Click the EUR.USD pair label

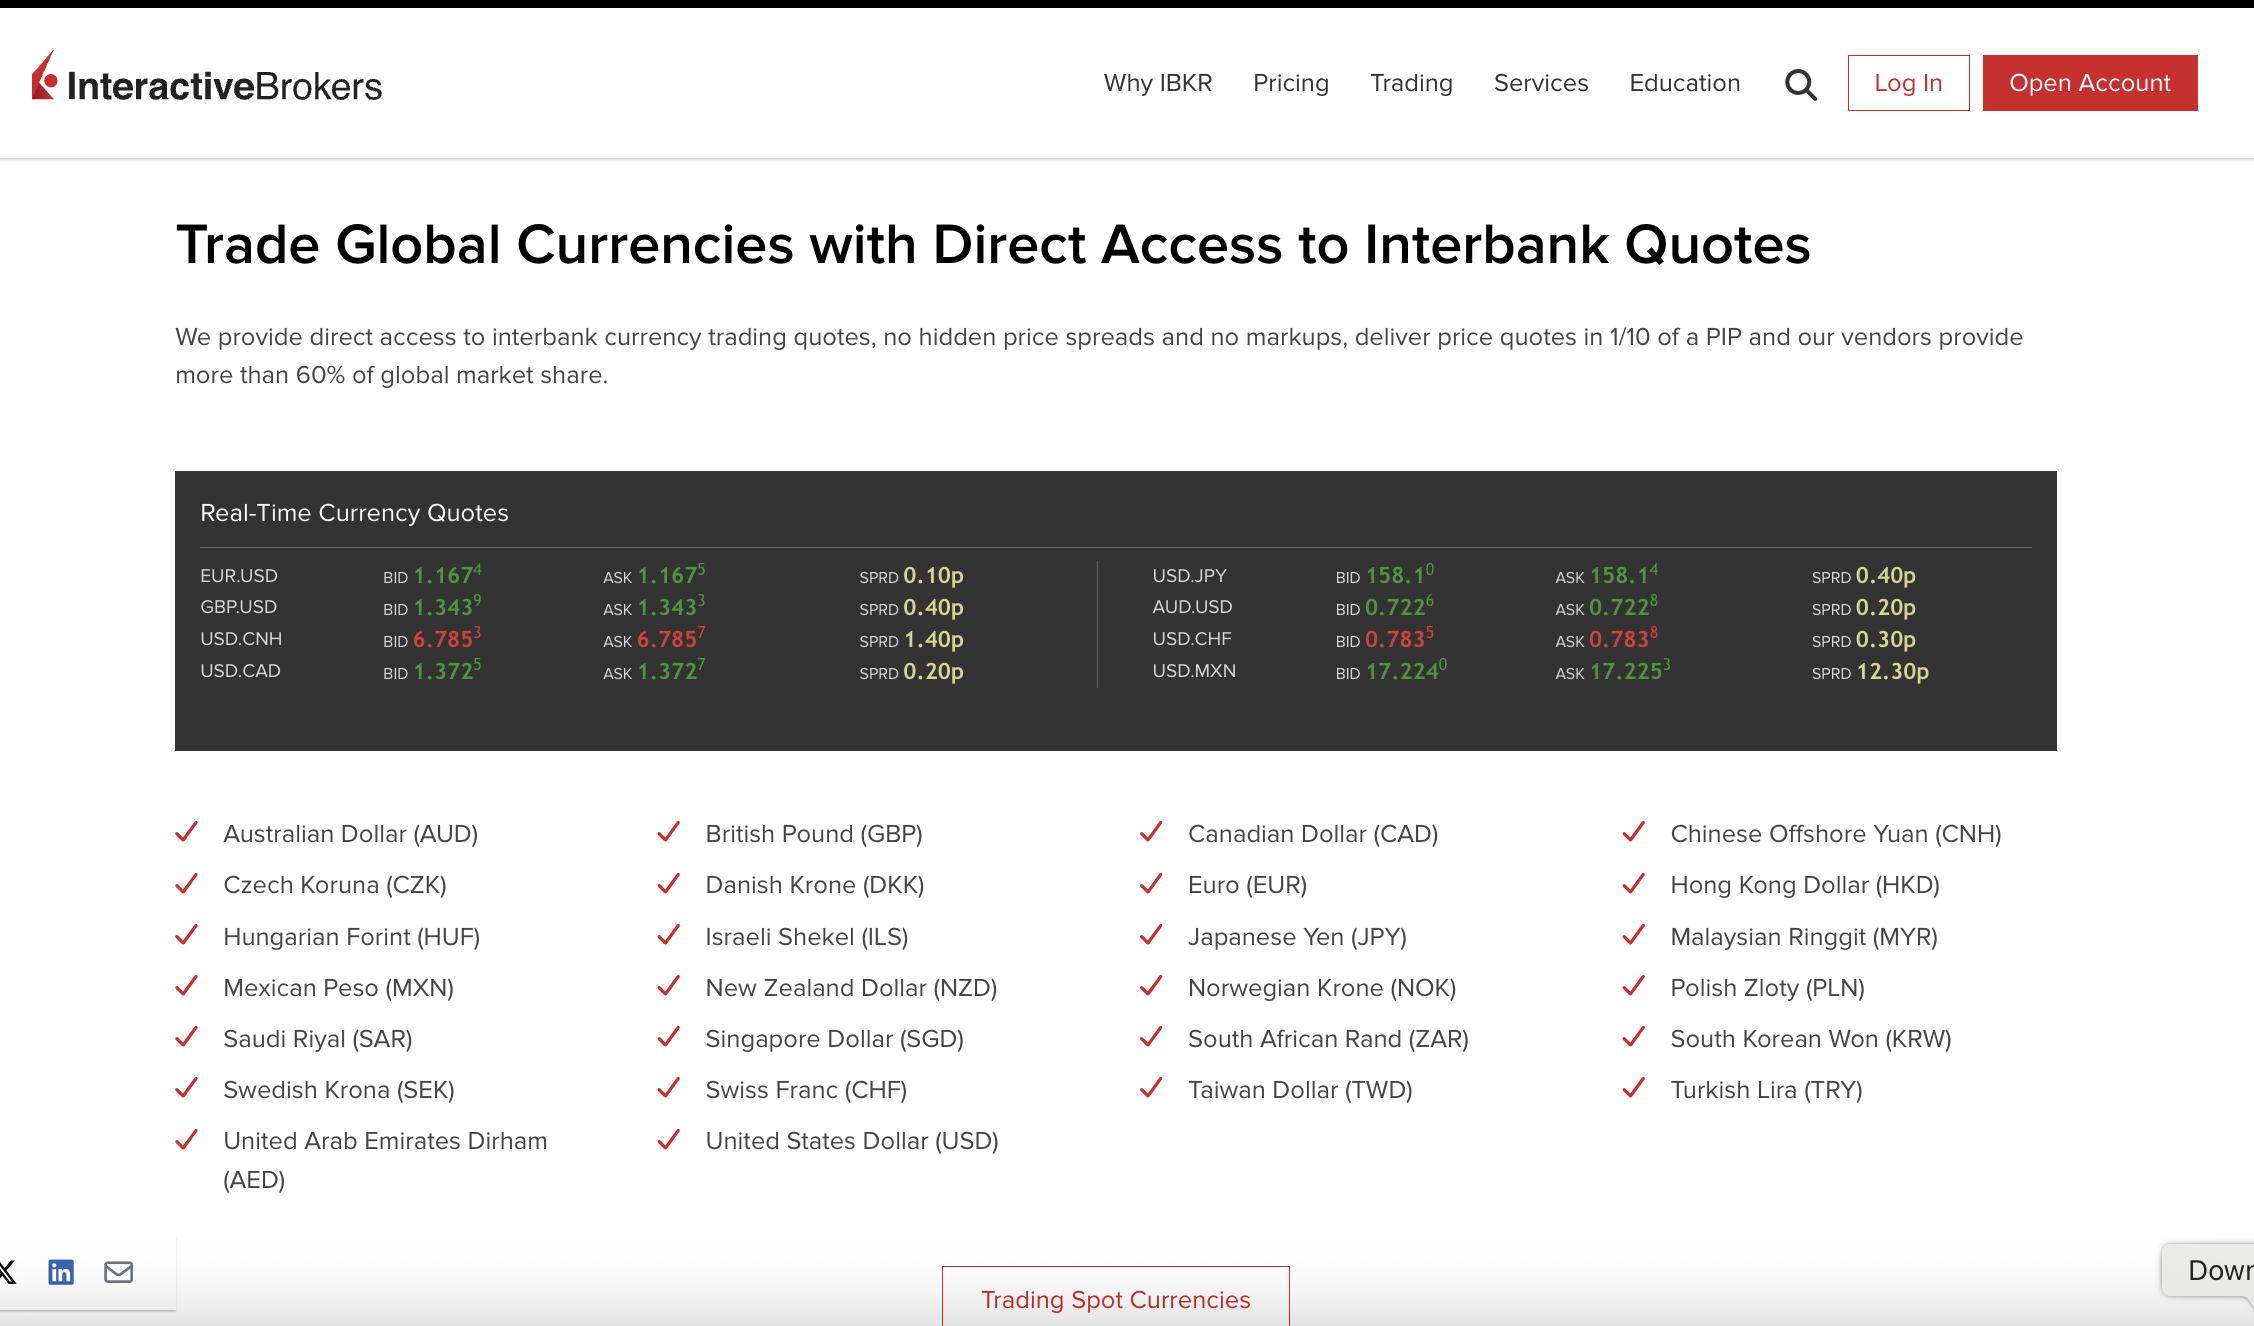click(x=239, y=576)
